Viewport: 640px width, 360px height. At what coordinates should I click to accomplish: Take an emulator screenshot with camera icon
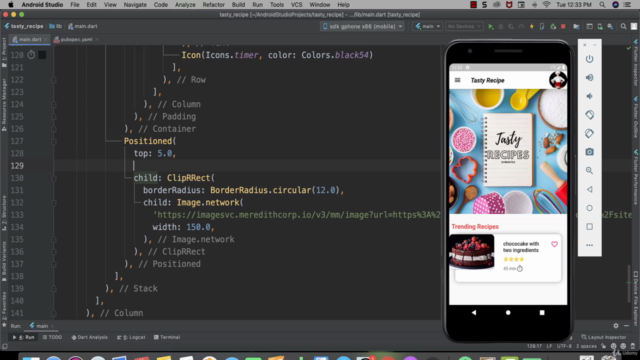pos(589,152)
